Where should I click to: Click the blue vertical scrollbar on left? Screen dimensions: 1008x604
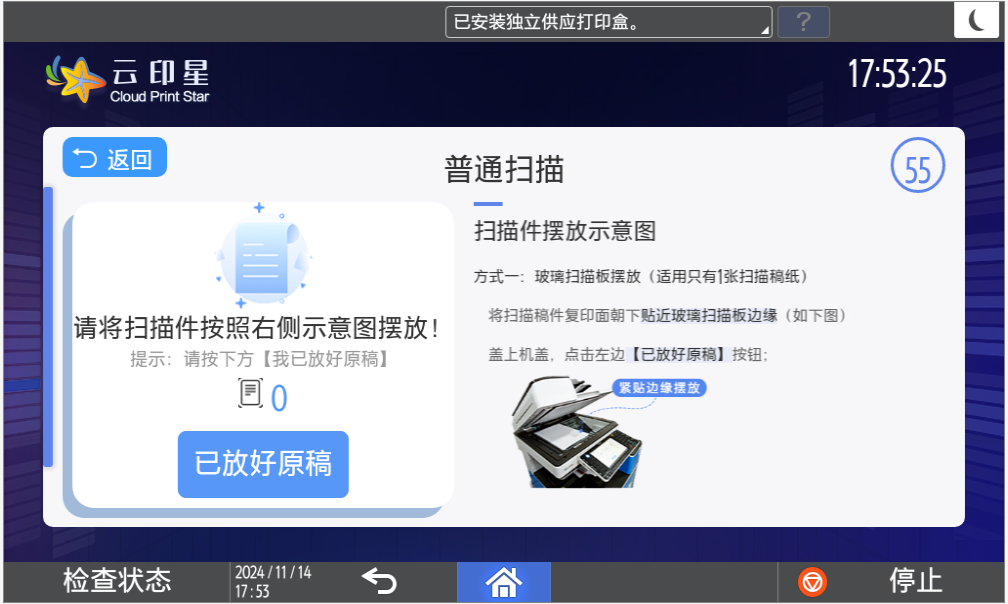click(x=47, y=326)
